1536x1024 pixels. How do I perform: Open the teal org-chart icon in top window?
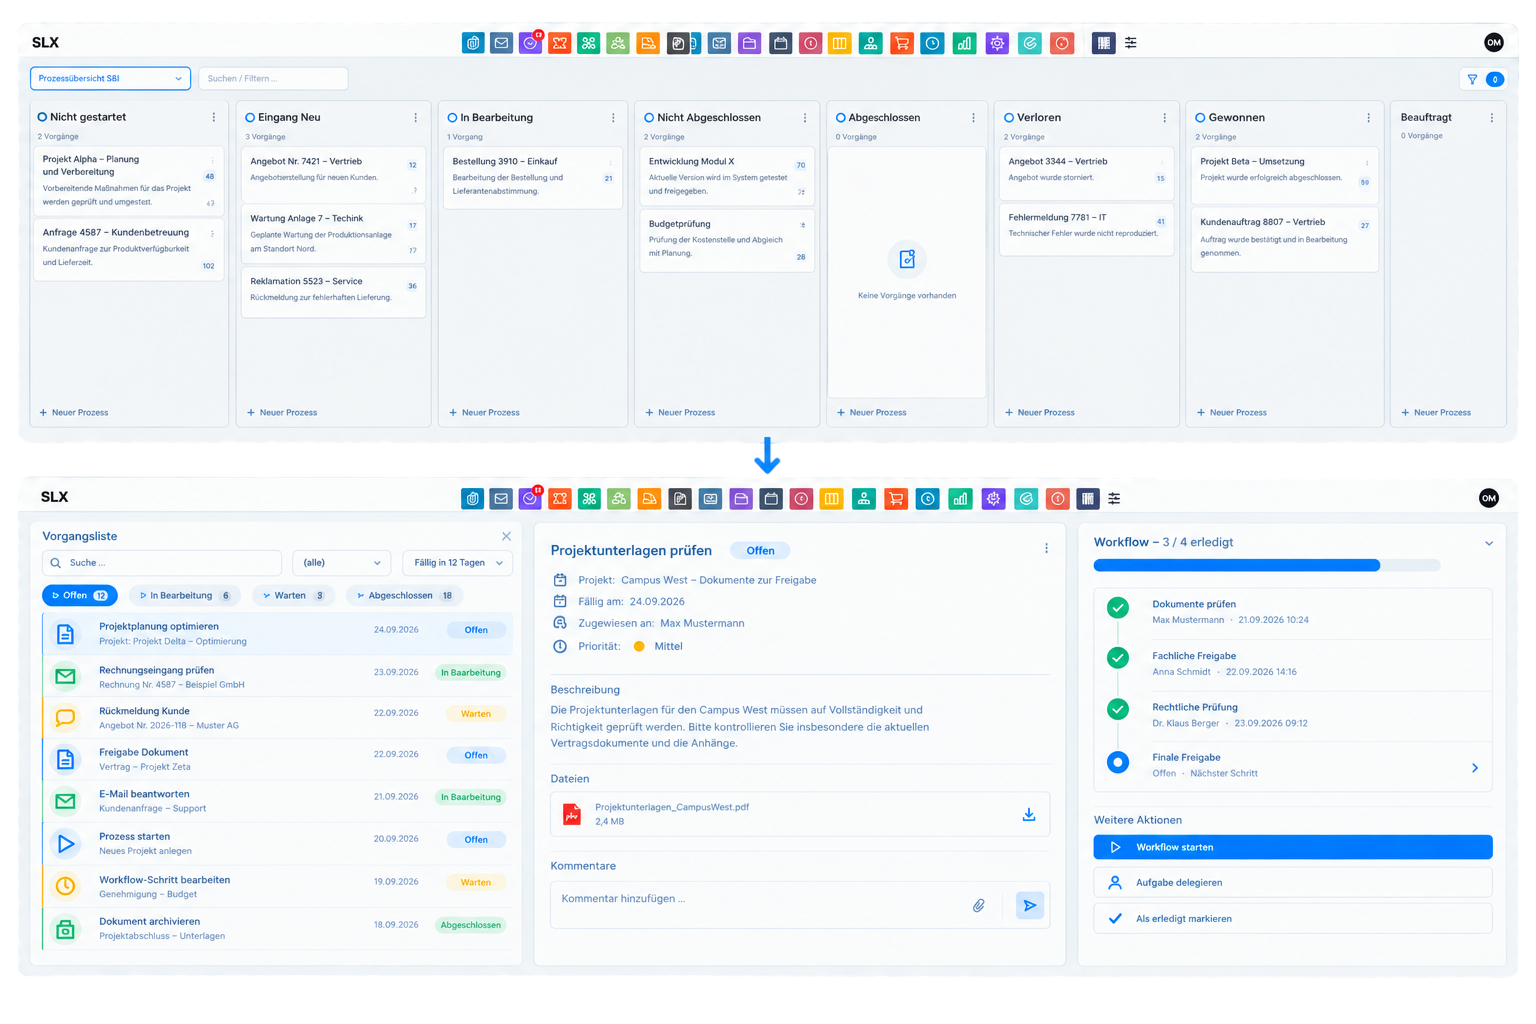(871, 43)
